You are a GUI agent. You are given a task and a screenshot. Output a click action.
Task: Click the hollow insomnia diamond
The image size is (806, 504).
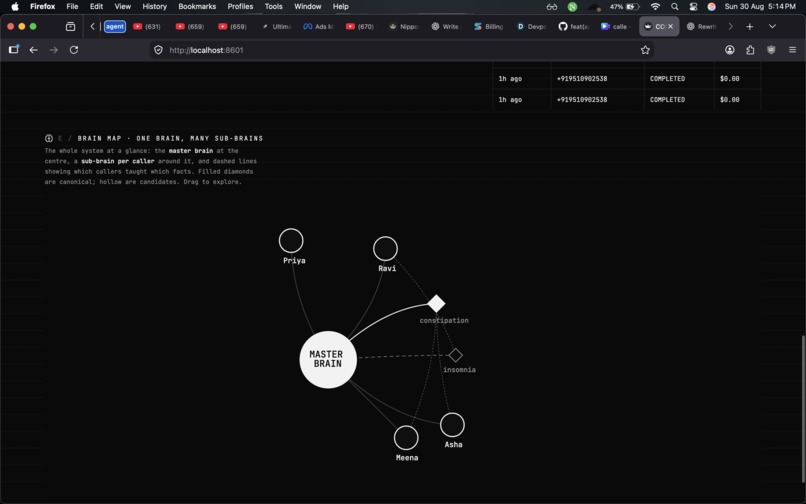point(455,355)
